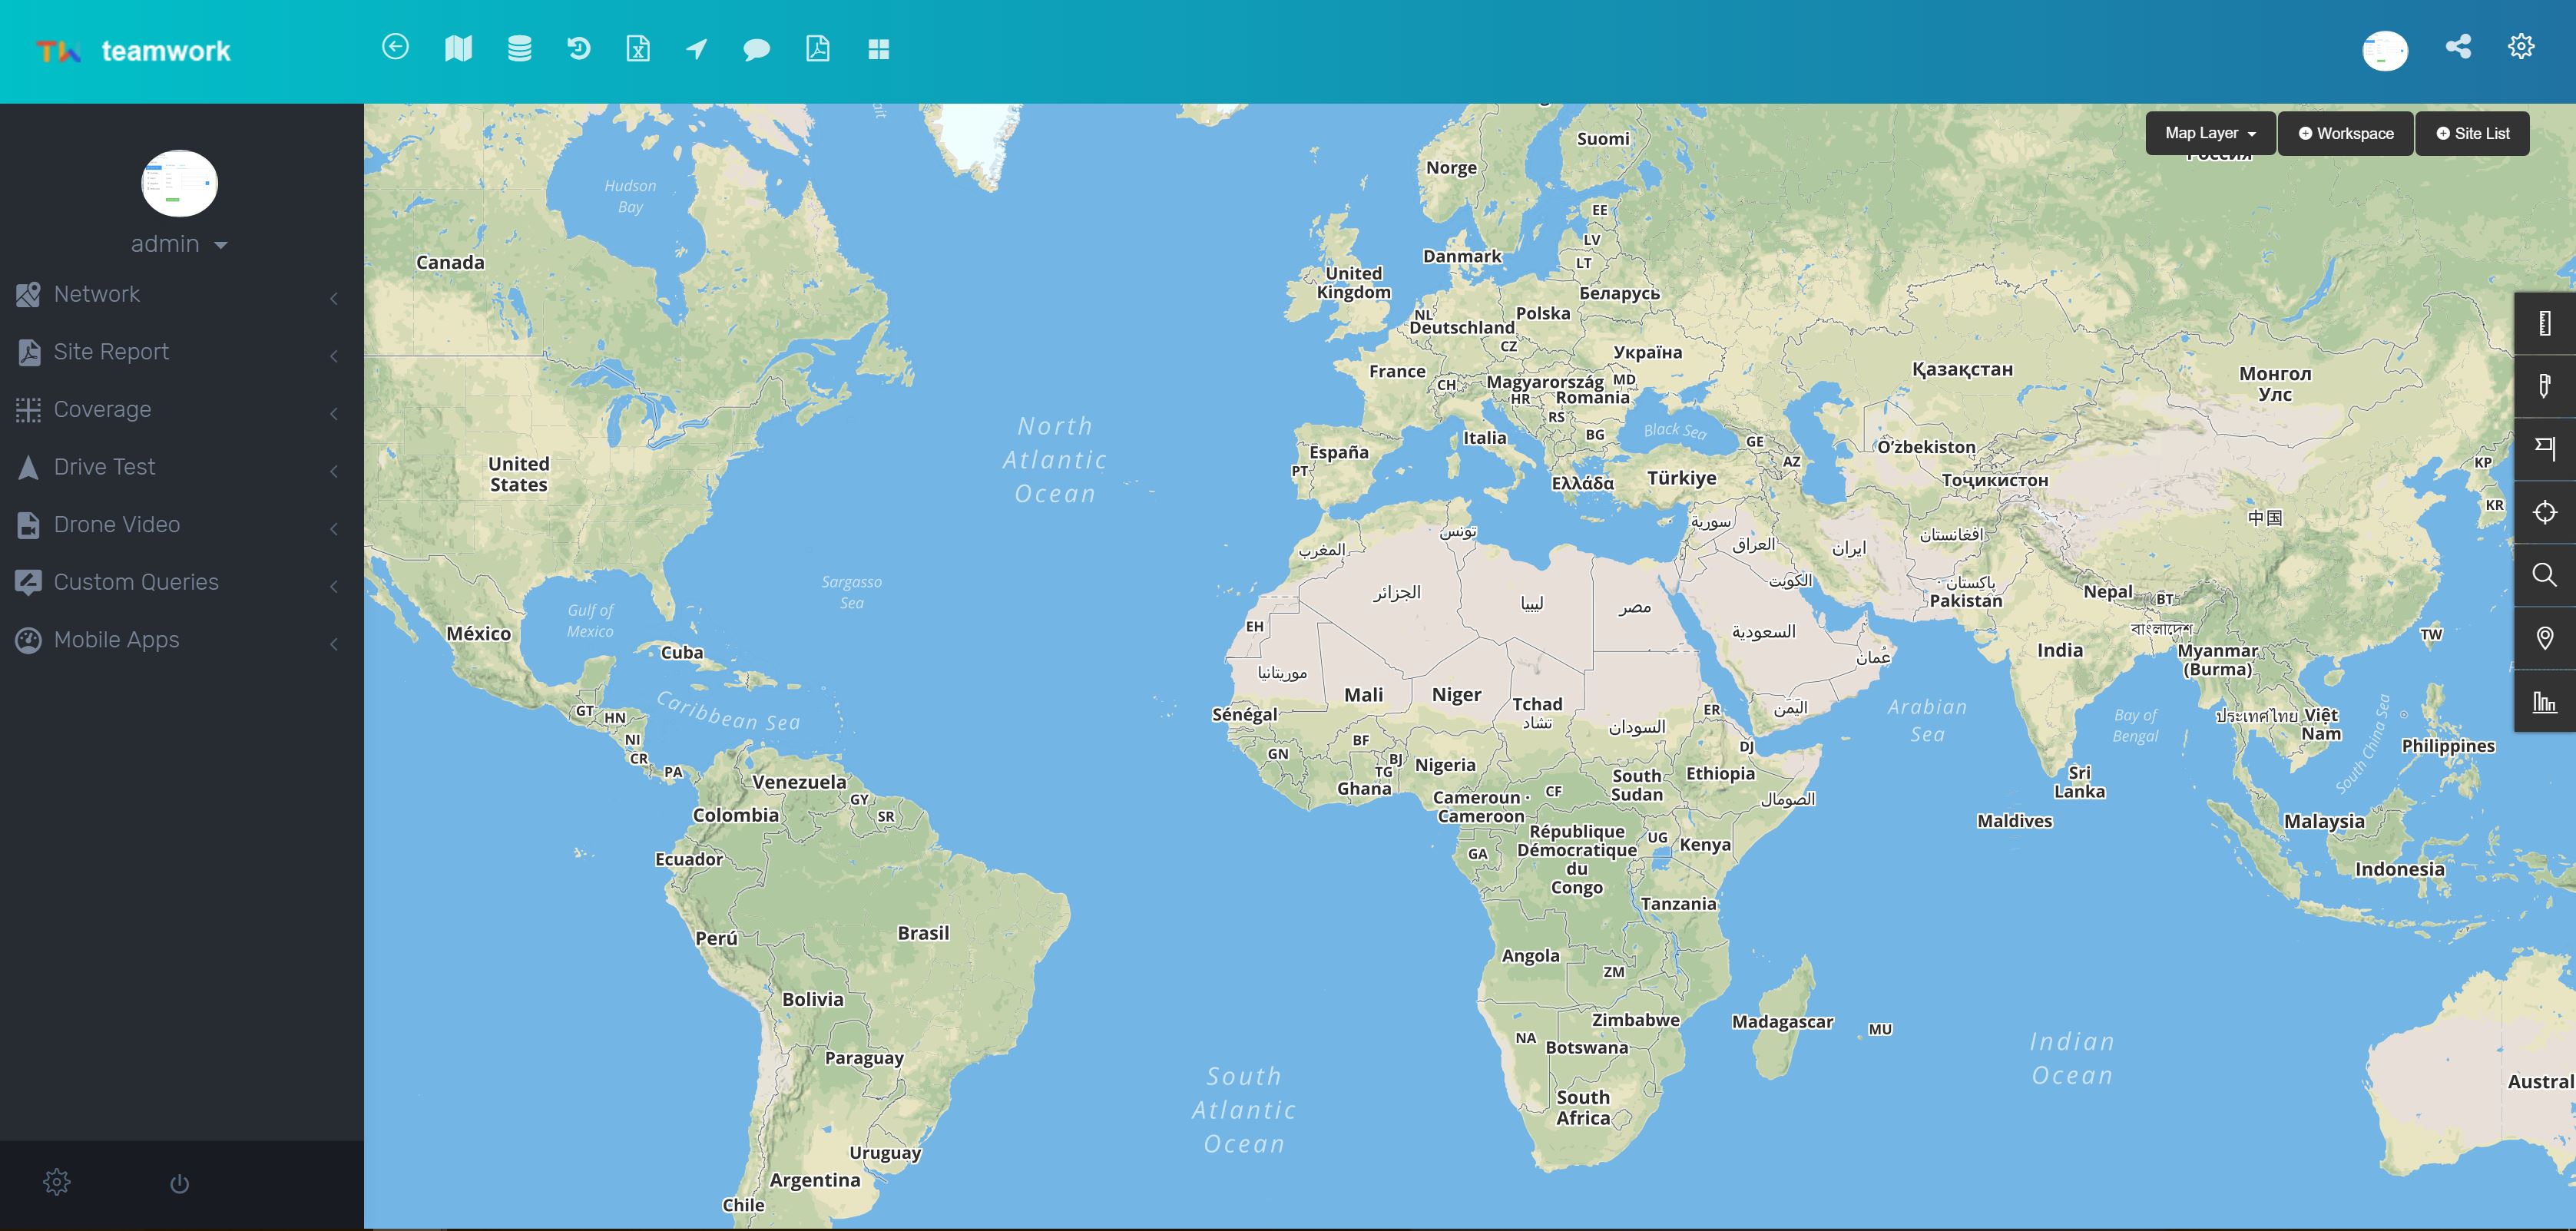
Task: Click the Excel export icon
Action: coord(638,49)
